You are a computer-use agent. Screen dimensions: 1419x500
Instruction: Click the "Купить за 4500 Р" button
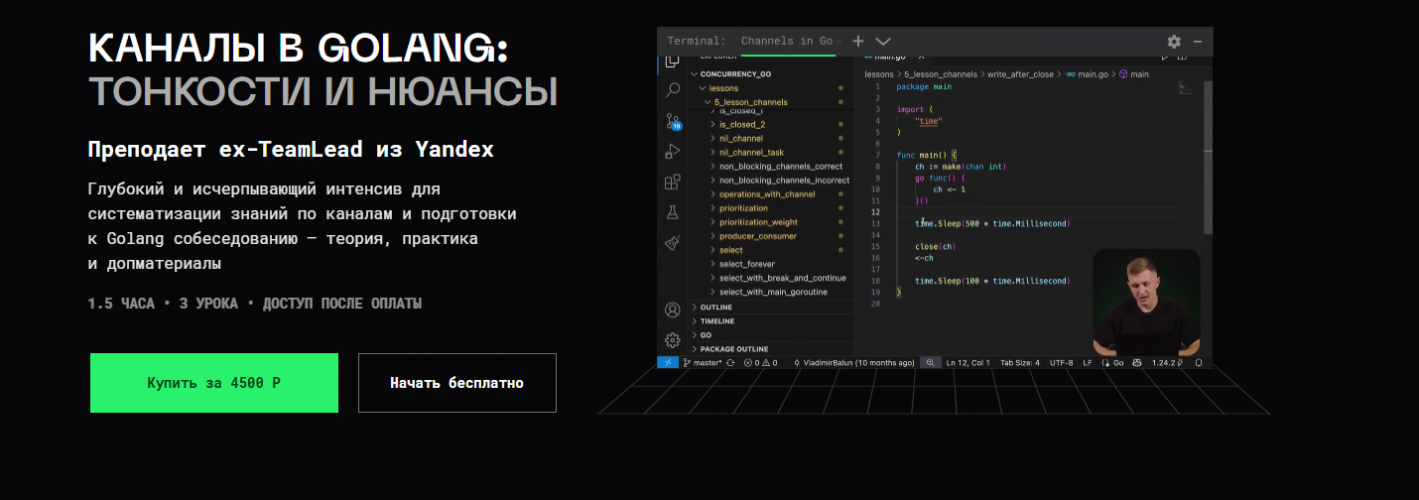[214, 383]
